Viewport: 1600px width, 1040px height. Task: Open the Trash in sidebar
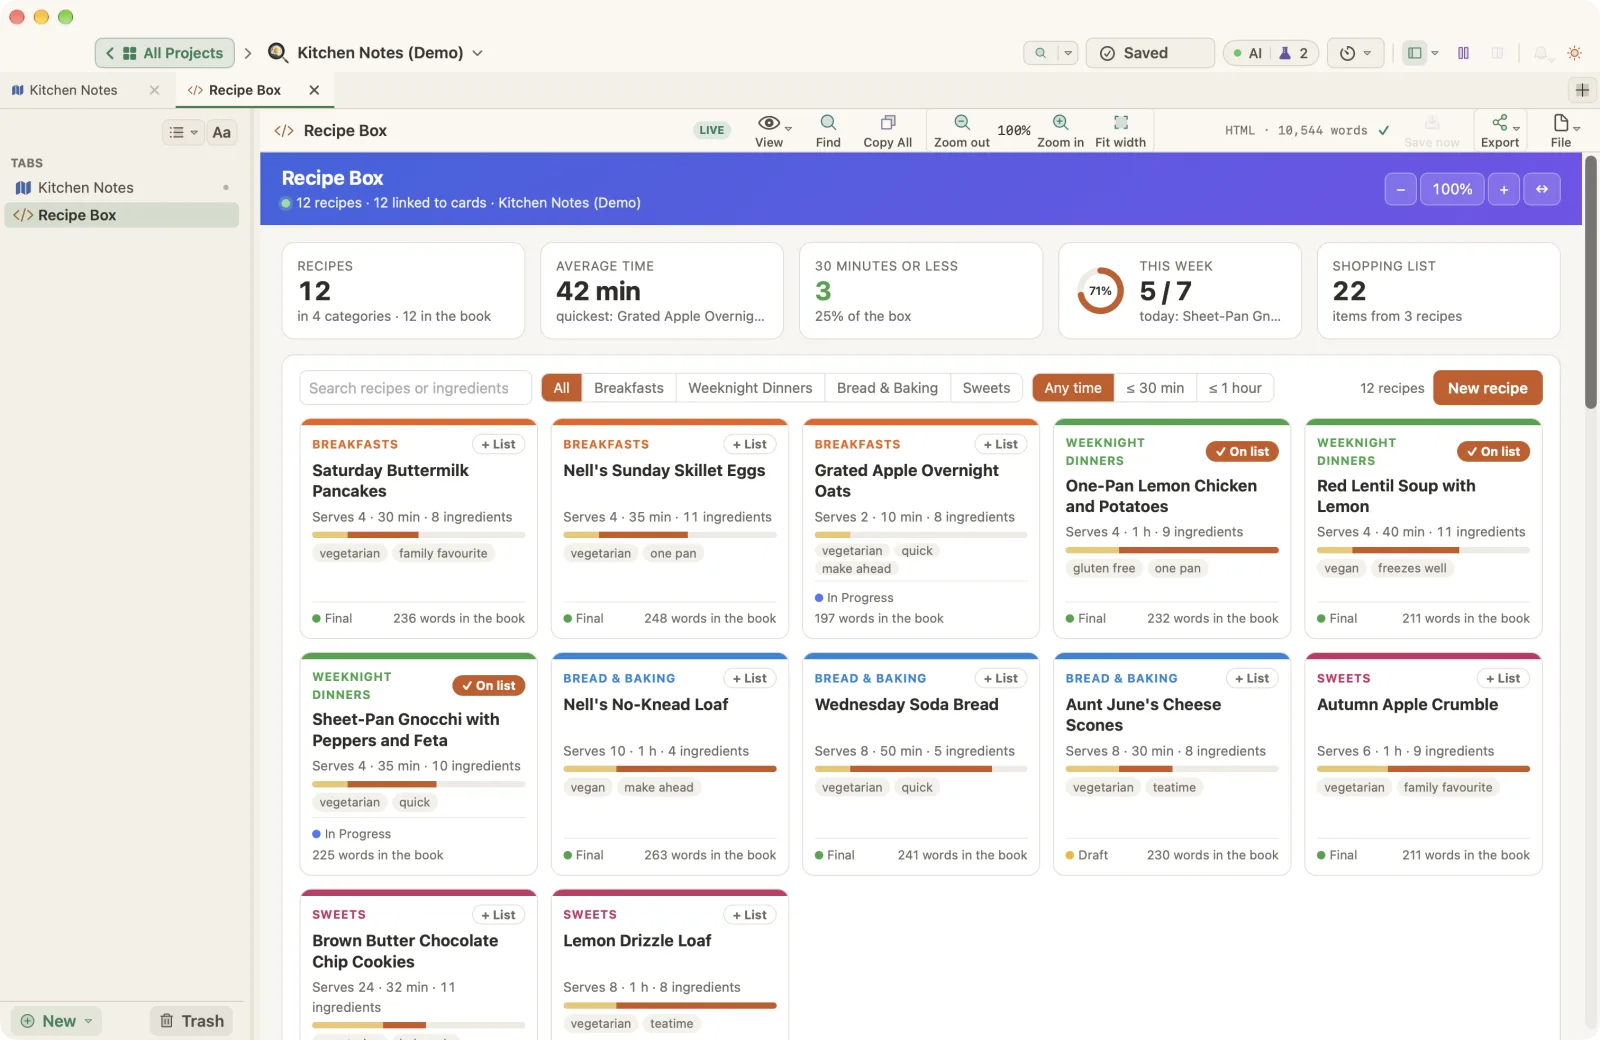coord(192,1021)
